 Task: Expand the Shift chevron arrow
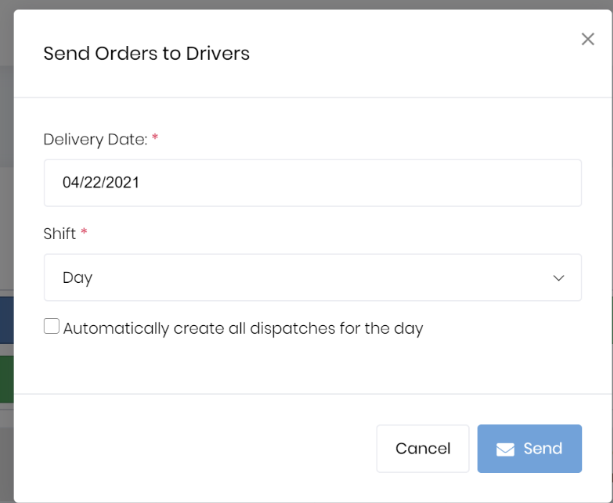tap(558, 278)
